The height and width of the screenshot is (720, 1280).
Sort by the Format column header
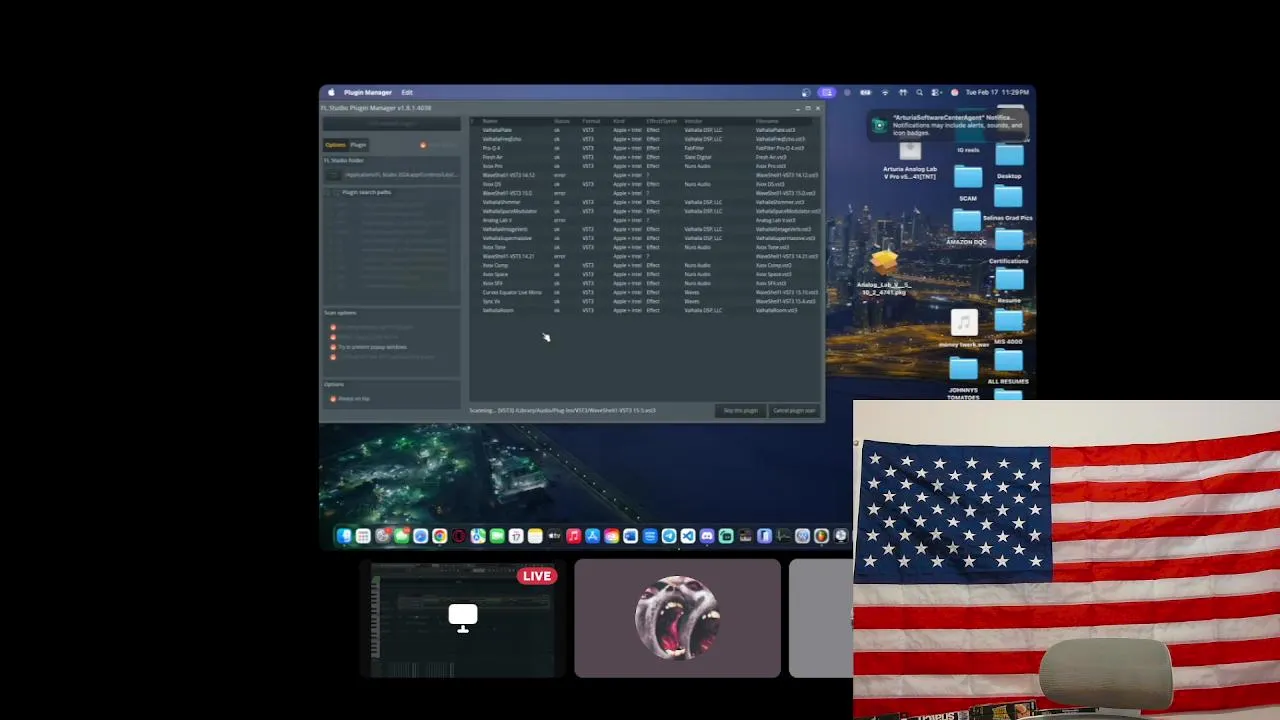point(591,121)
